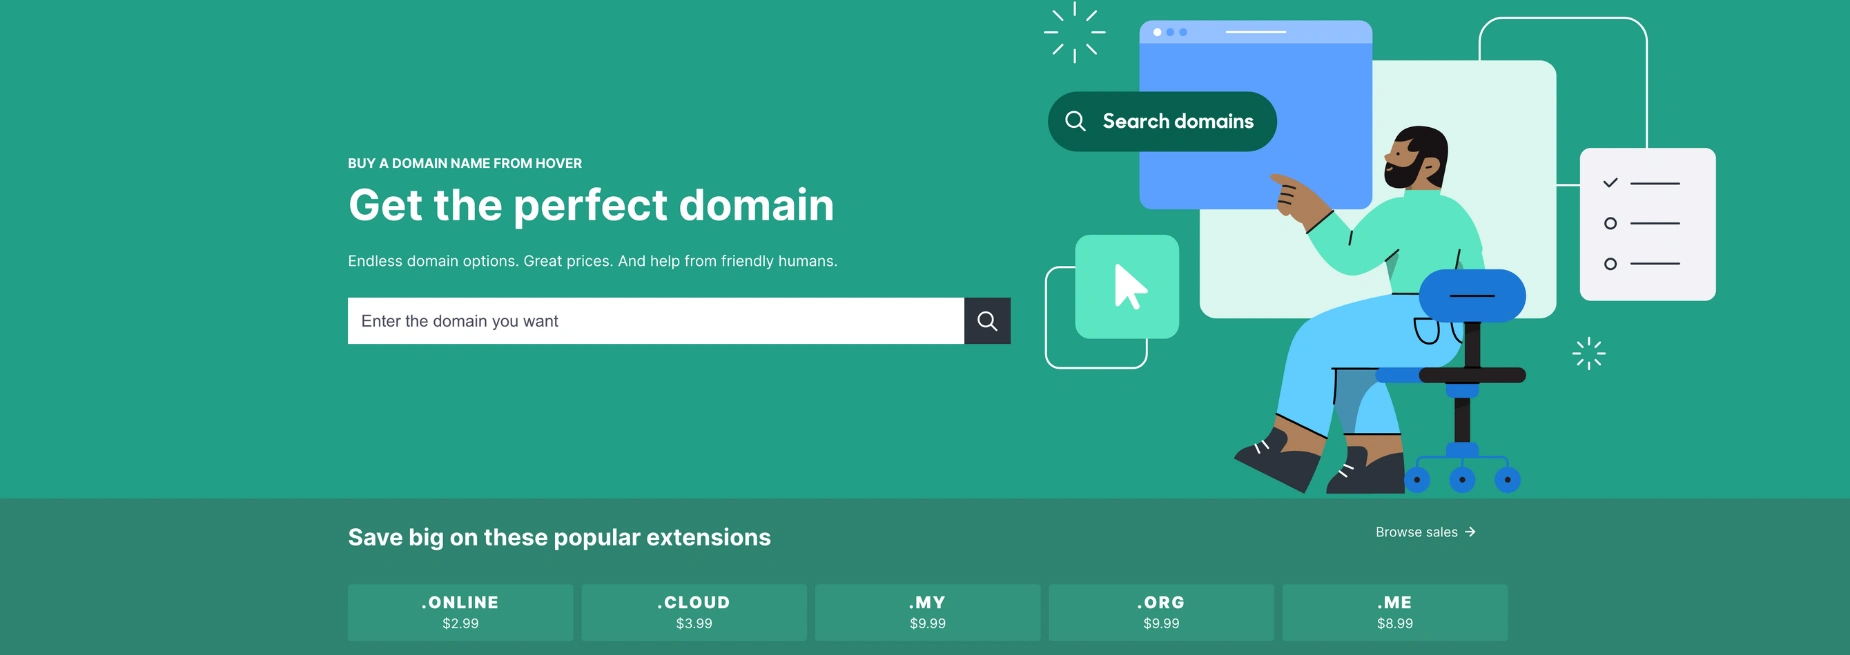Image resolution: width=1850 pixels, height=655 pixels.
Task: Click 'Save big on these popular extensions' heading
Action: point(559,538)
